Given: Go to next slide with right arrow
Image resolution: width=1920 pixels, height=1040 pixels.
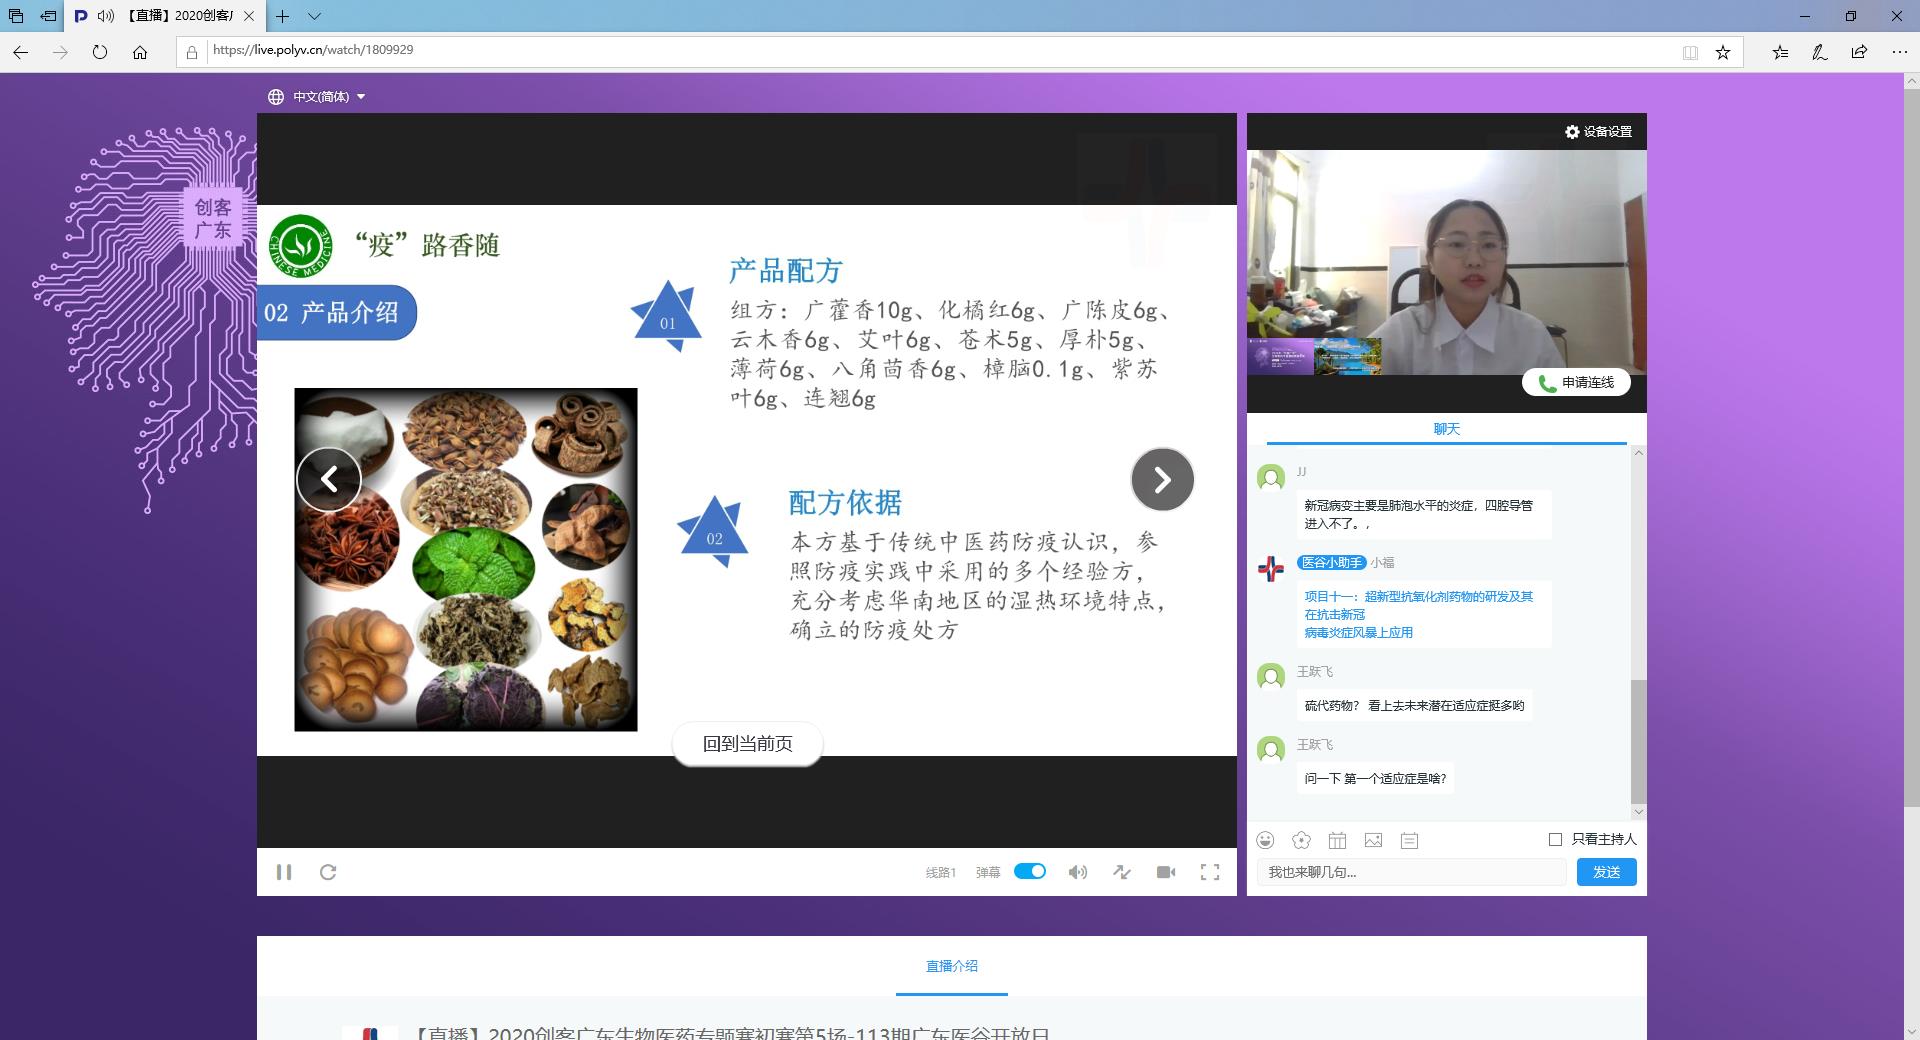Looking at the screenshot, I should tap(1162, 480).
